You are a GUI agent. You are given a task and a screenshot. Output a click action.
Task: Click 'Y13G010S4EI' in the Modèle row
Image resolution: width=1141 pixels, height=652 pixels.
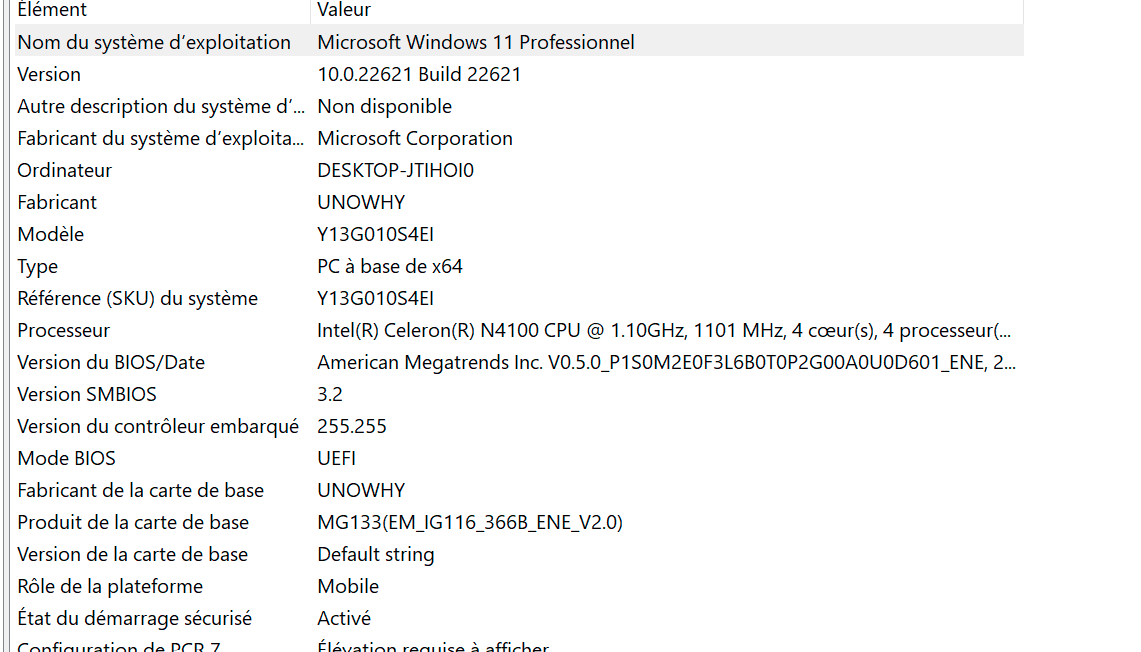[x=375, y=234]
